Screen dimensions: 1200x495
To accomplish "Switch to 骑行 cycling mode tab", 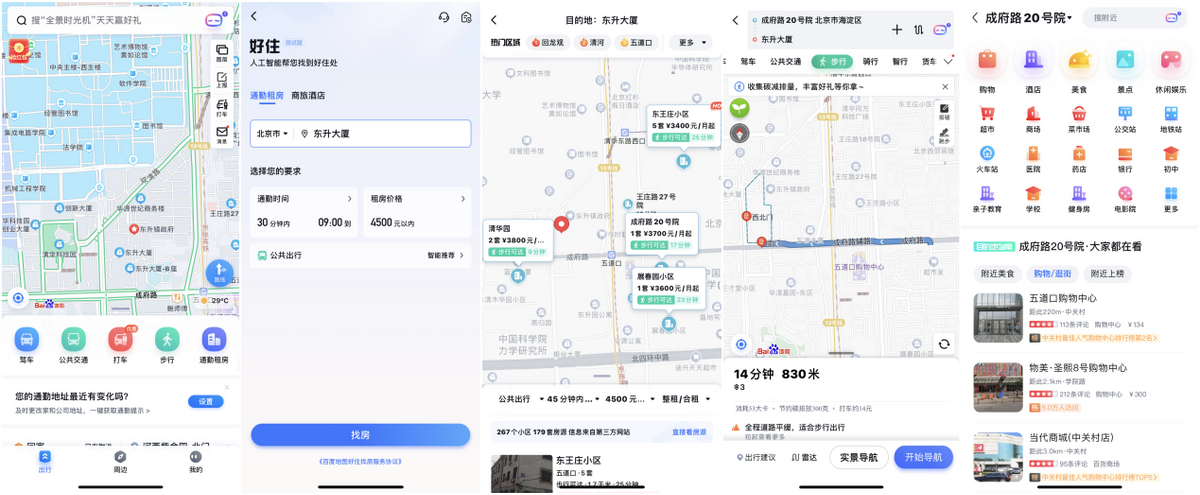I will point(871,61).
